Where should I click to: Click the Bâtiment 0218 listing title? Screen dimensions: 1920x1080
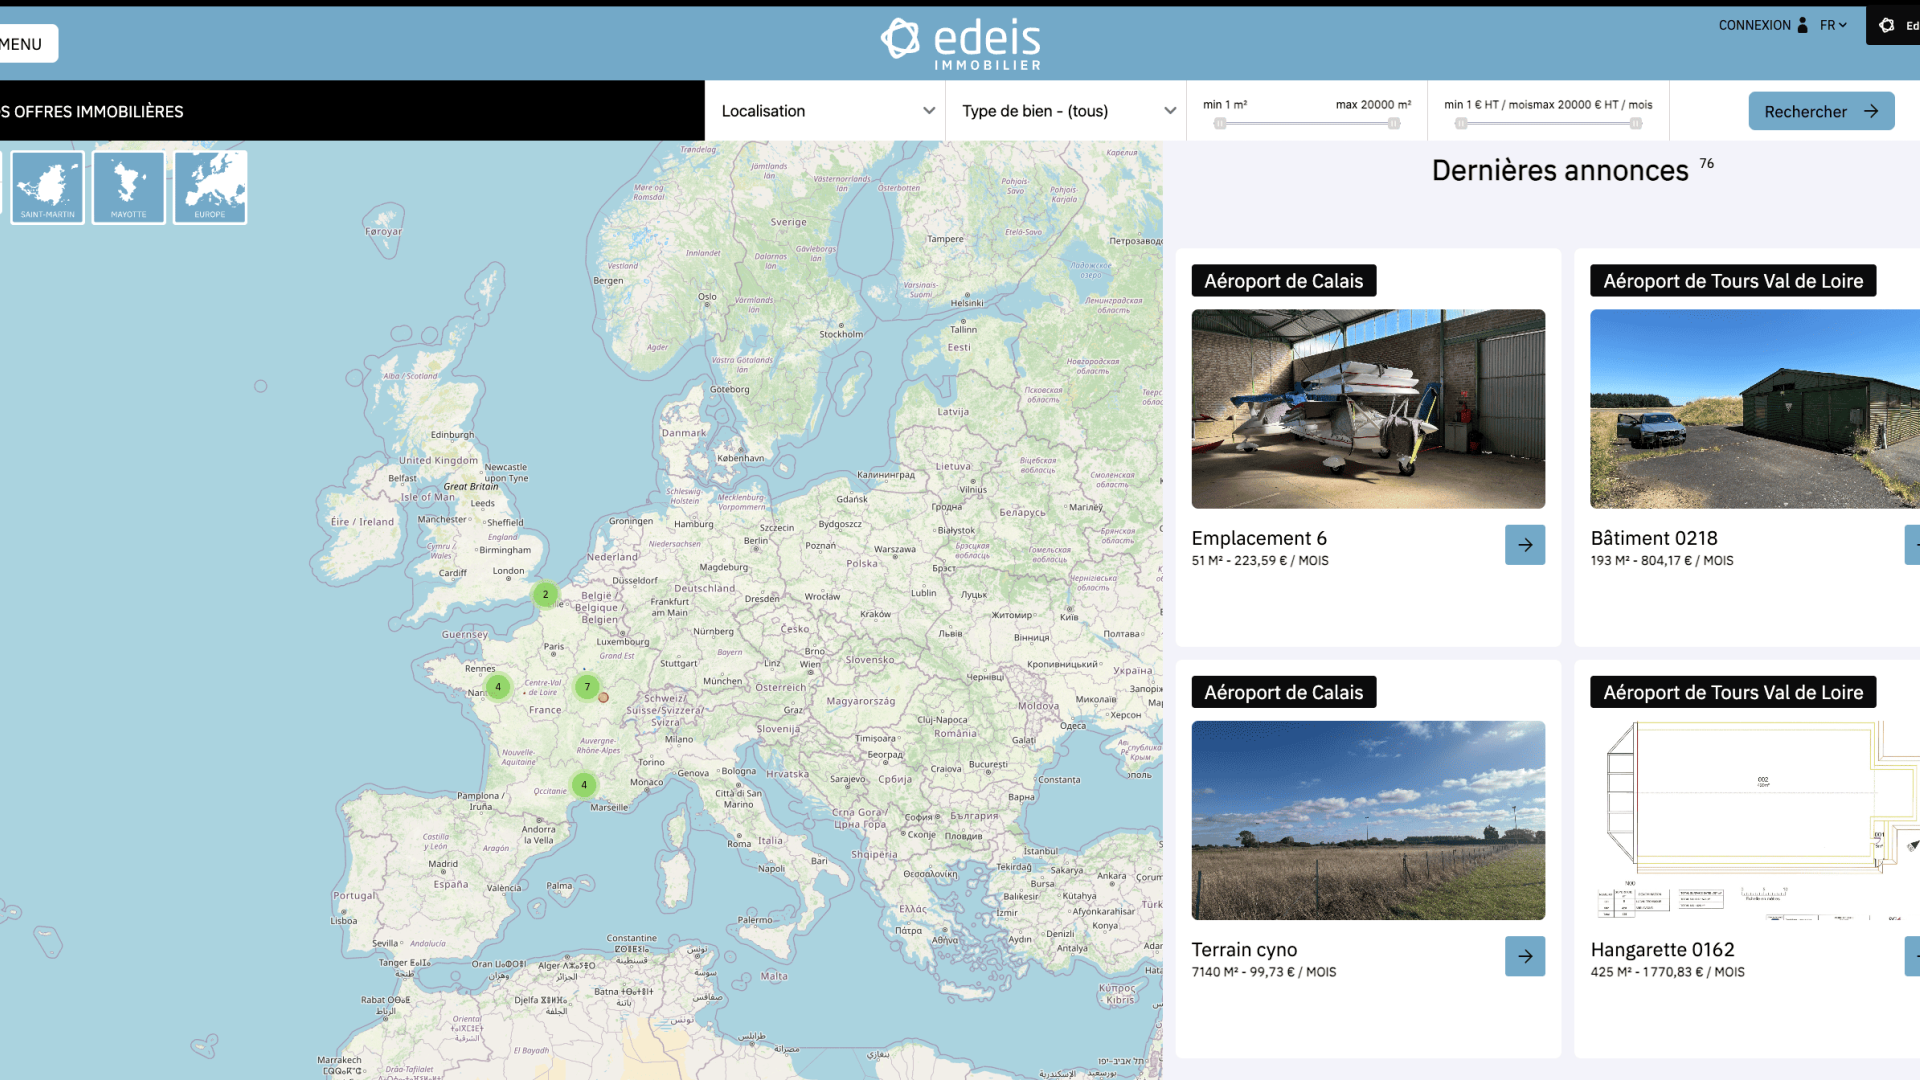click(x=1654, y=538)
